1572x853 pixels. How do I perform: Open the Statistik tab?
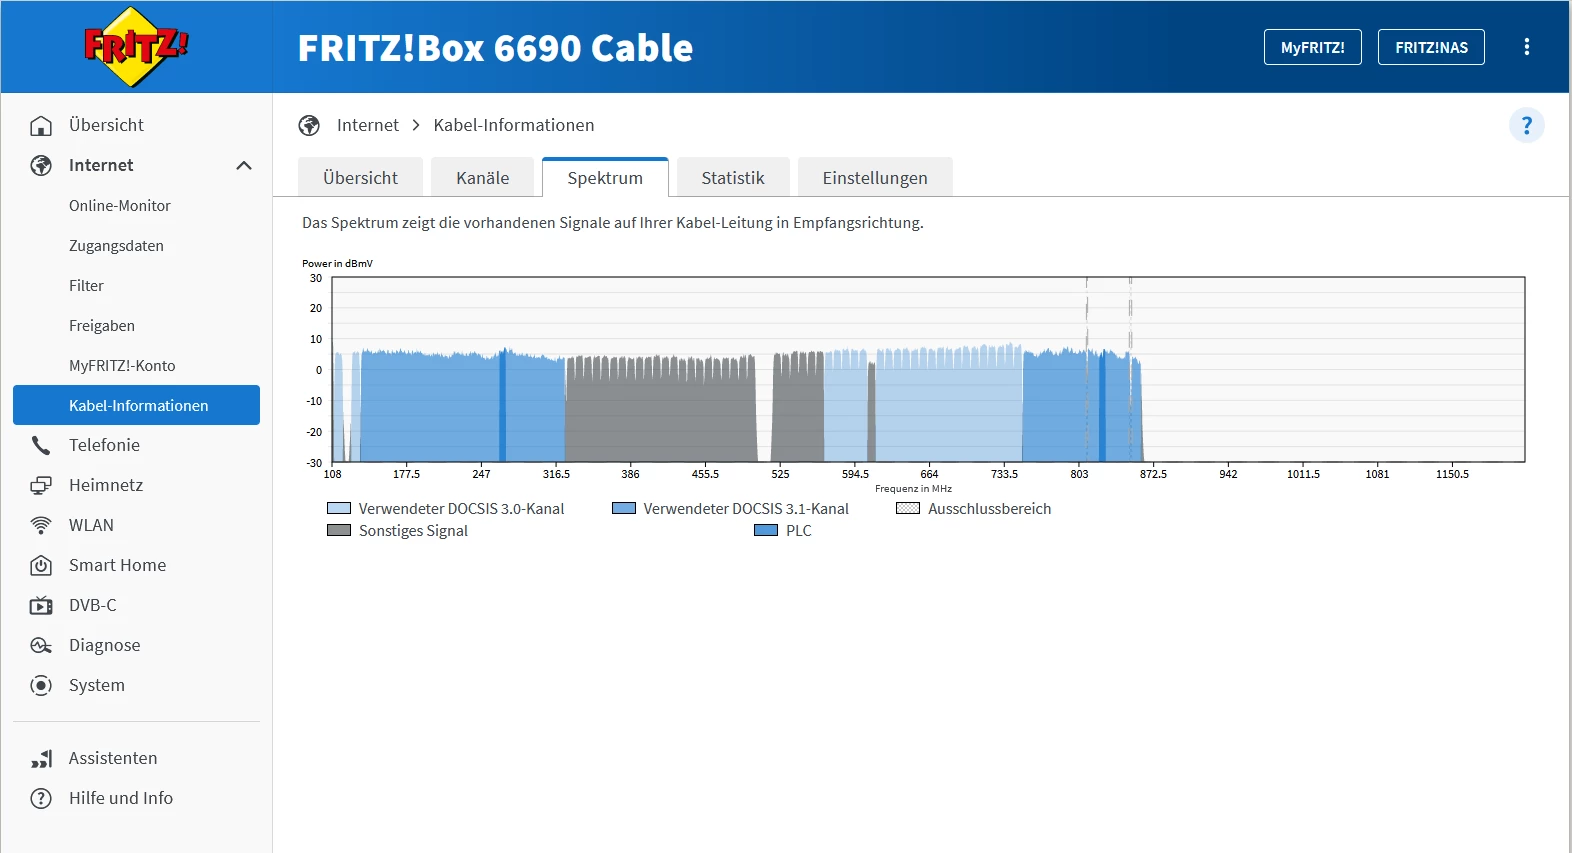(x=733, y=177)
